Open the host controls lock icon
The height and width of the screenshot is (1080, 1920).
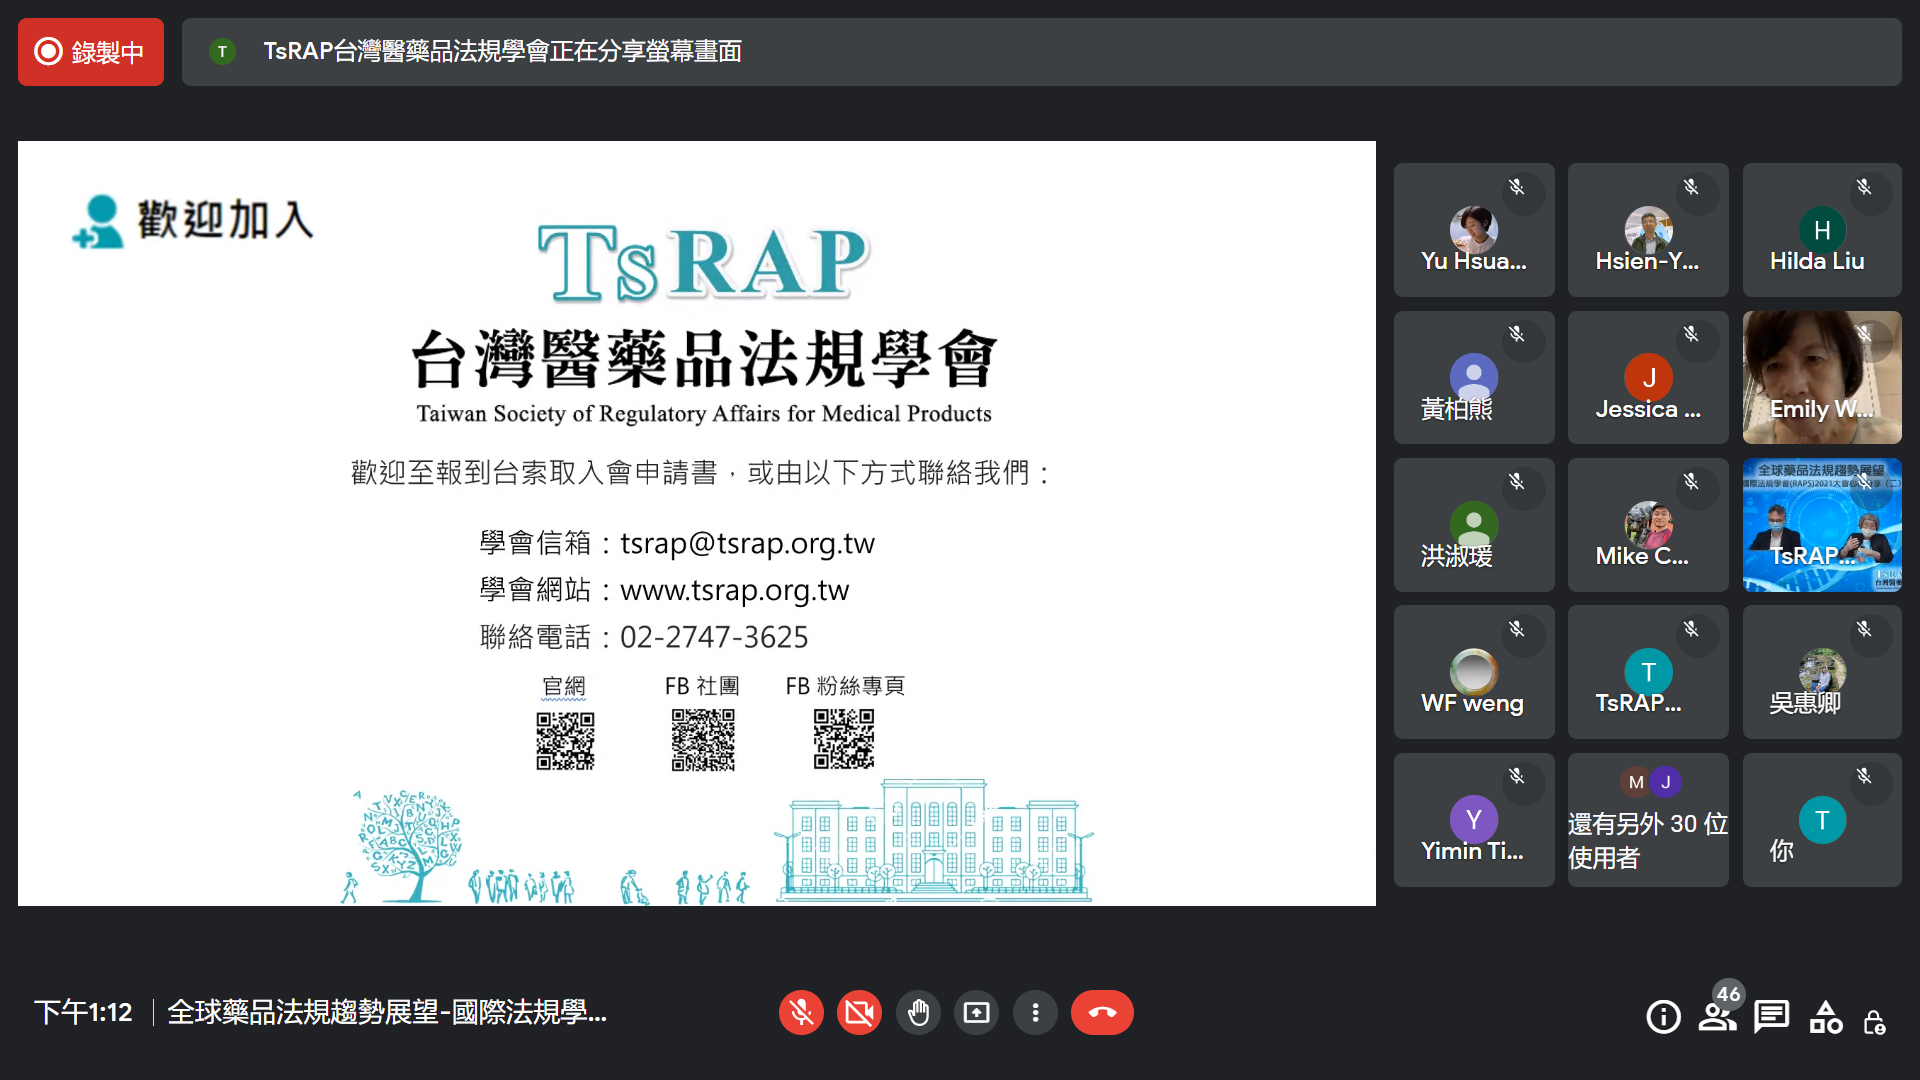1874,1022
